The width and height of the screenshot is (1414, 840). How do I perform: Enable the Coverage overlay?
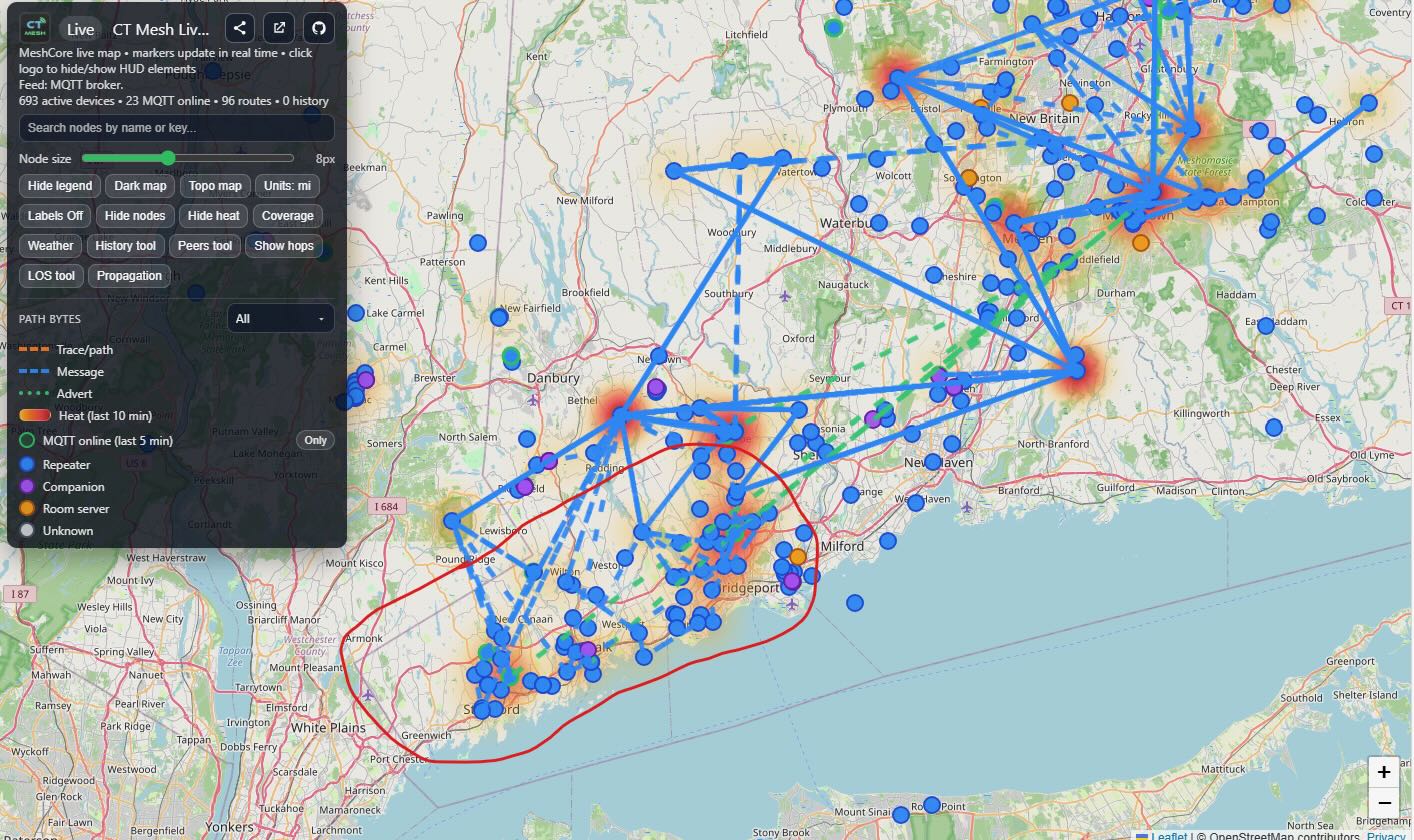pos(287,216)
